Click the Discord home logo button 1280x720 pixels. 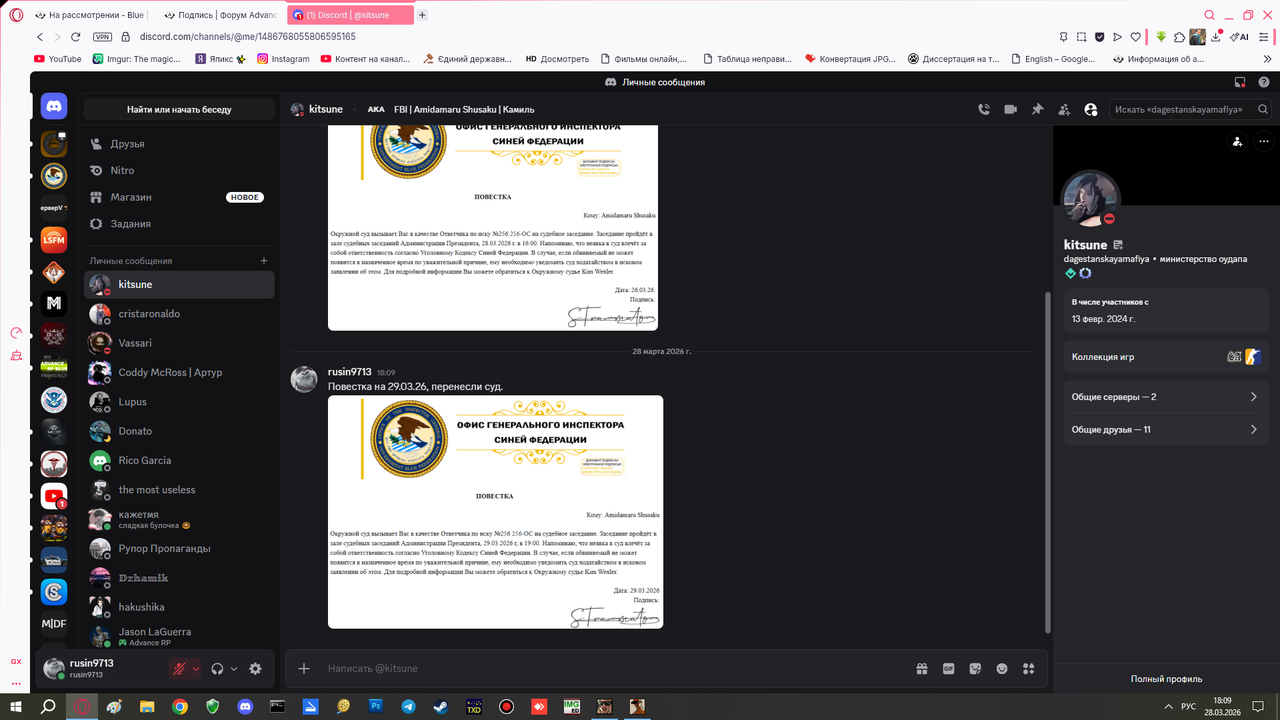[54, 106]
